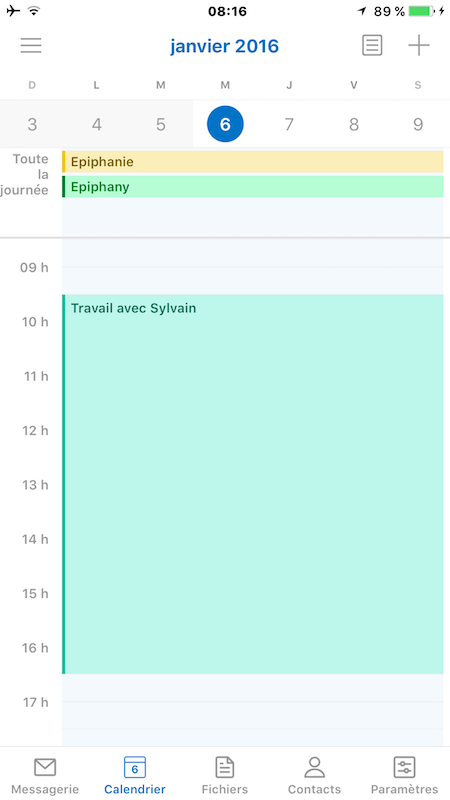Pick day 8 in the week row
This screenshot has height=800, width=450.
coord(354,124)
